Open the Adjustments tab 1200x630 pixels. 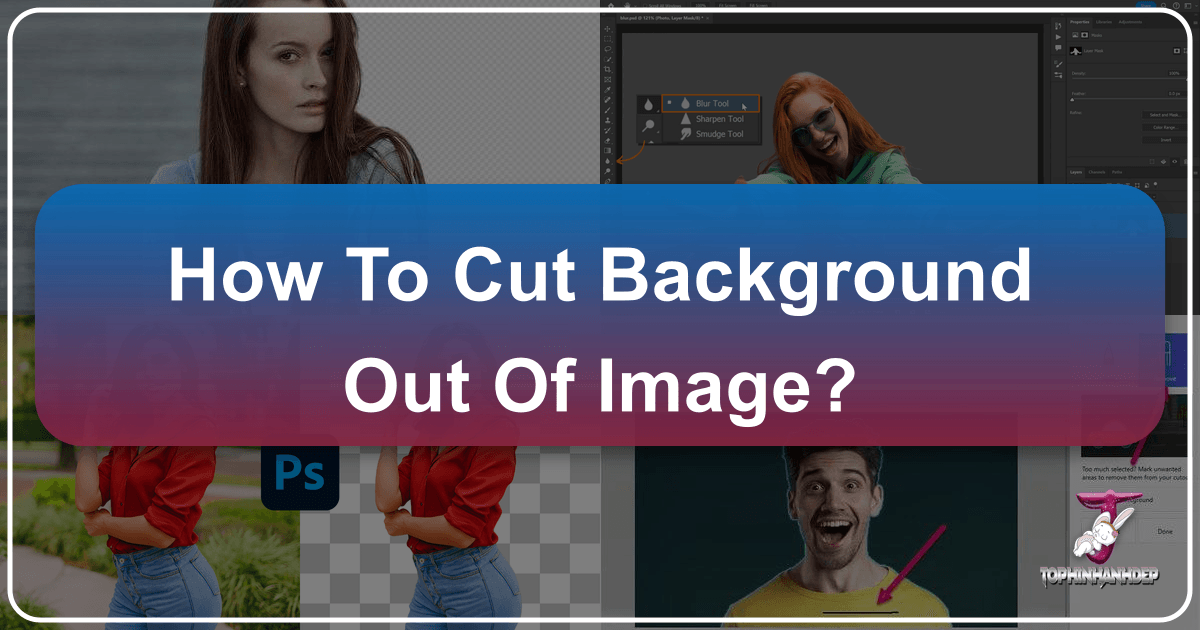pos(1132,22)
